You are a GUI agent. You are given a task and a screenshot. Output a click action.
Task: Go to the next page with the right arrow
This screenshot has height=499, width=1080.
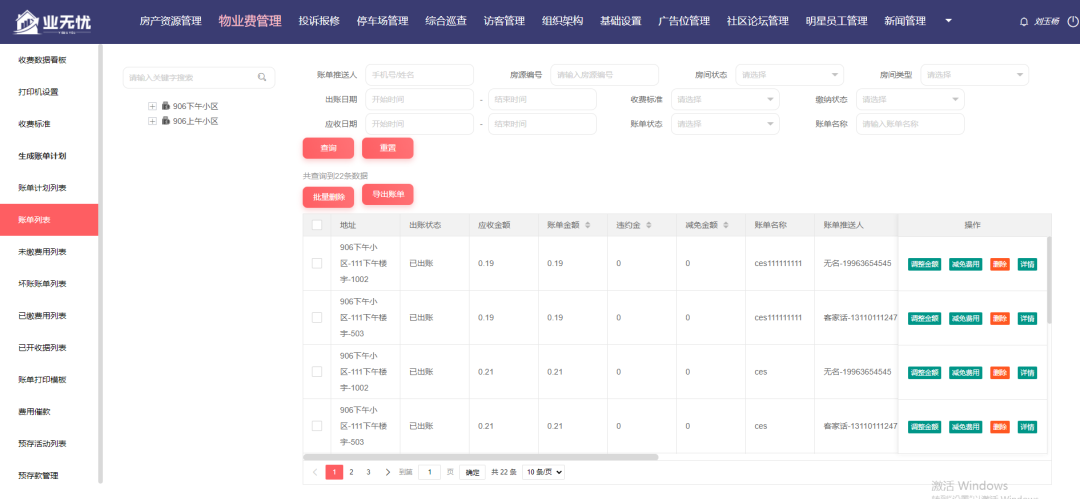pyautogui.click(x=388, y=472)
